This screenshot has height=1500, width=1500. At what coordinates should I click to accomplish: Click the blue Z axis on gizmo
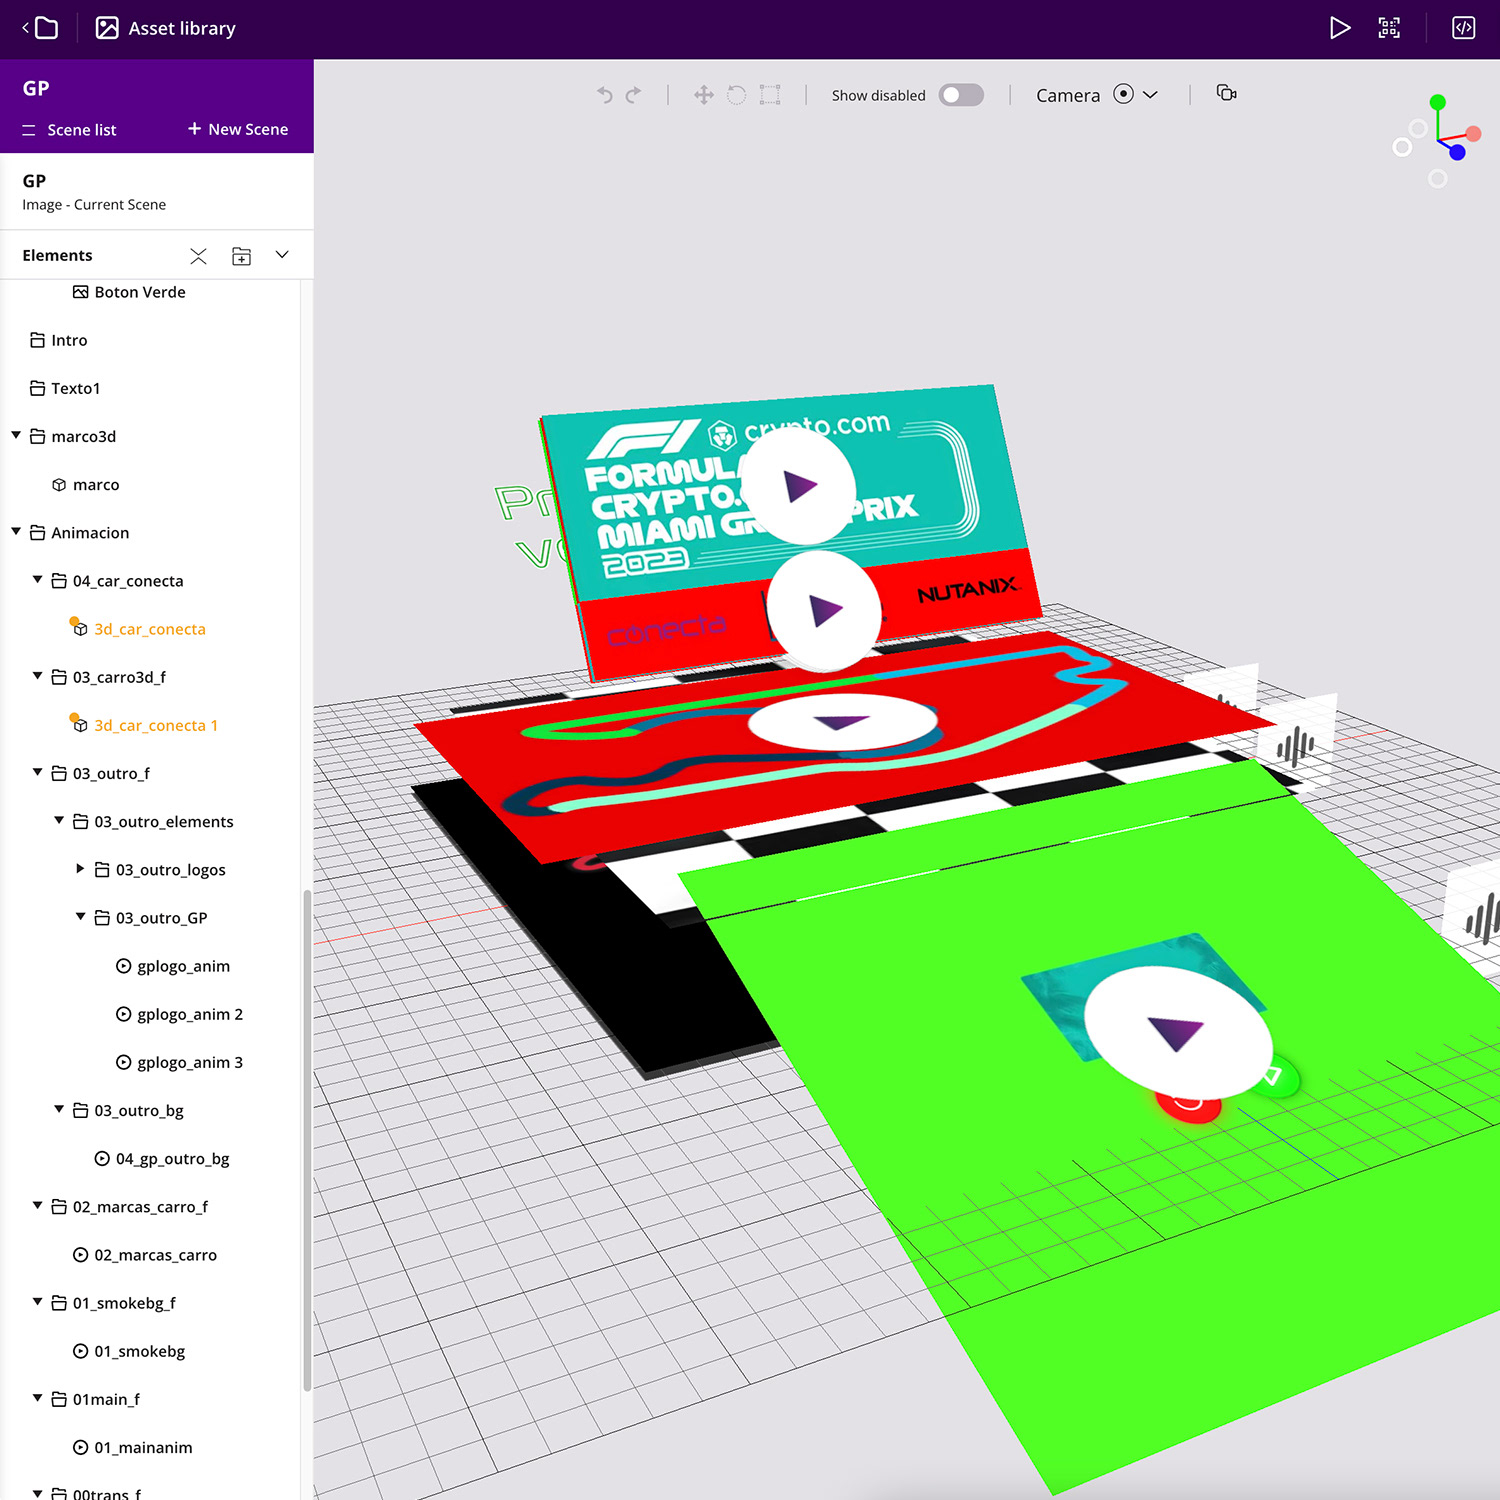tap(1457, 152)
